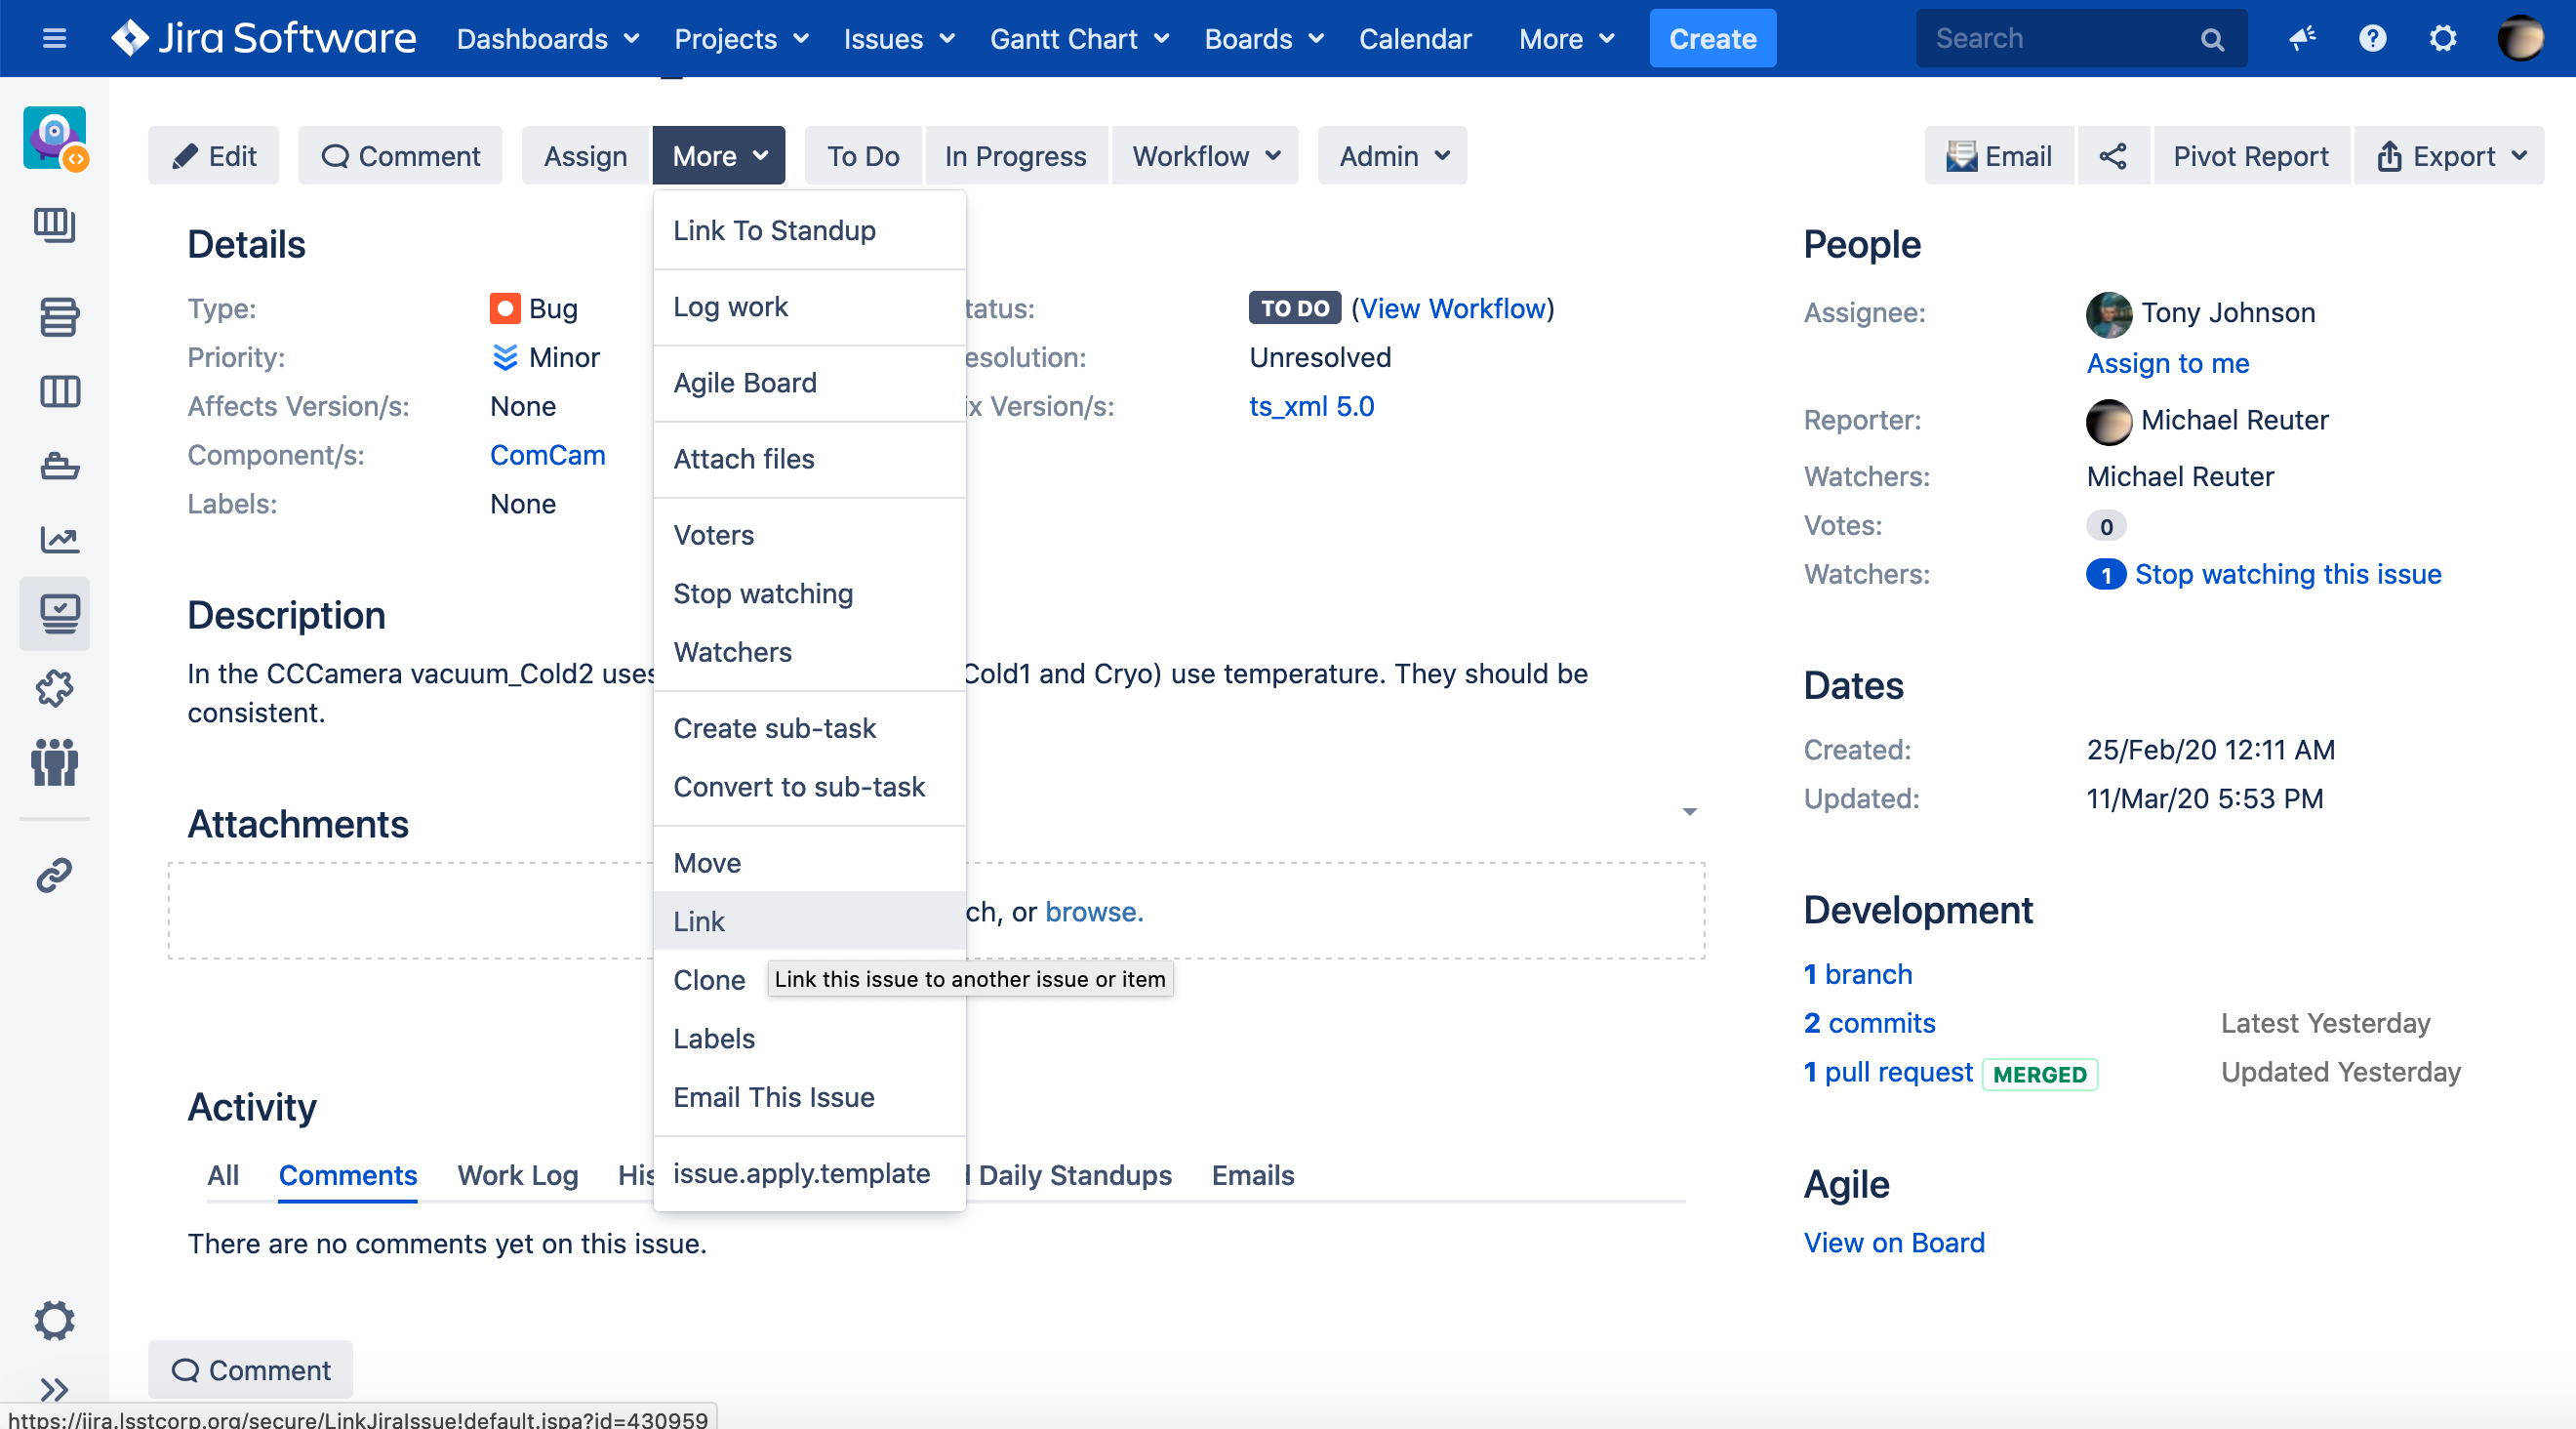Open the help question mark icon

pyautogui.click(x=2372, y=39)
